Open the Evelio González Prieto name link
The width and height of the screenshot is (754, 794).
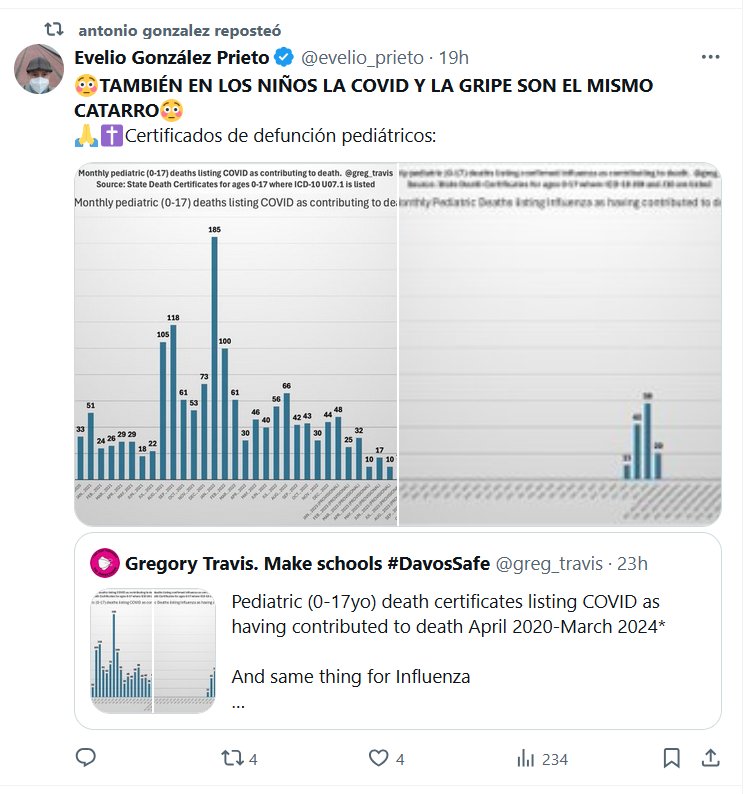pos(172,57)
